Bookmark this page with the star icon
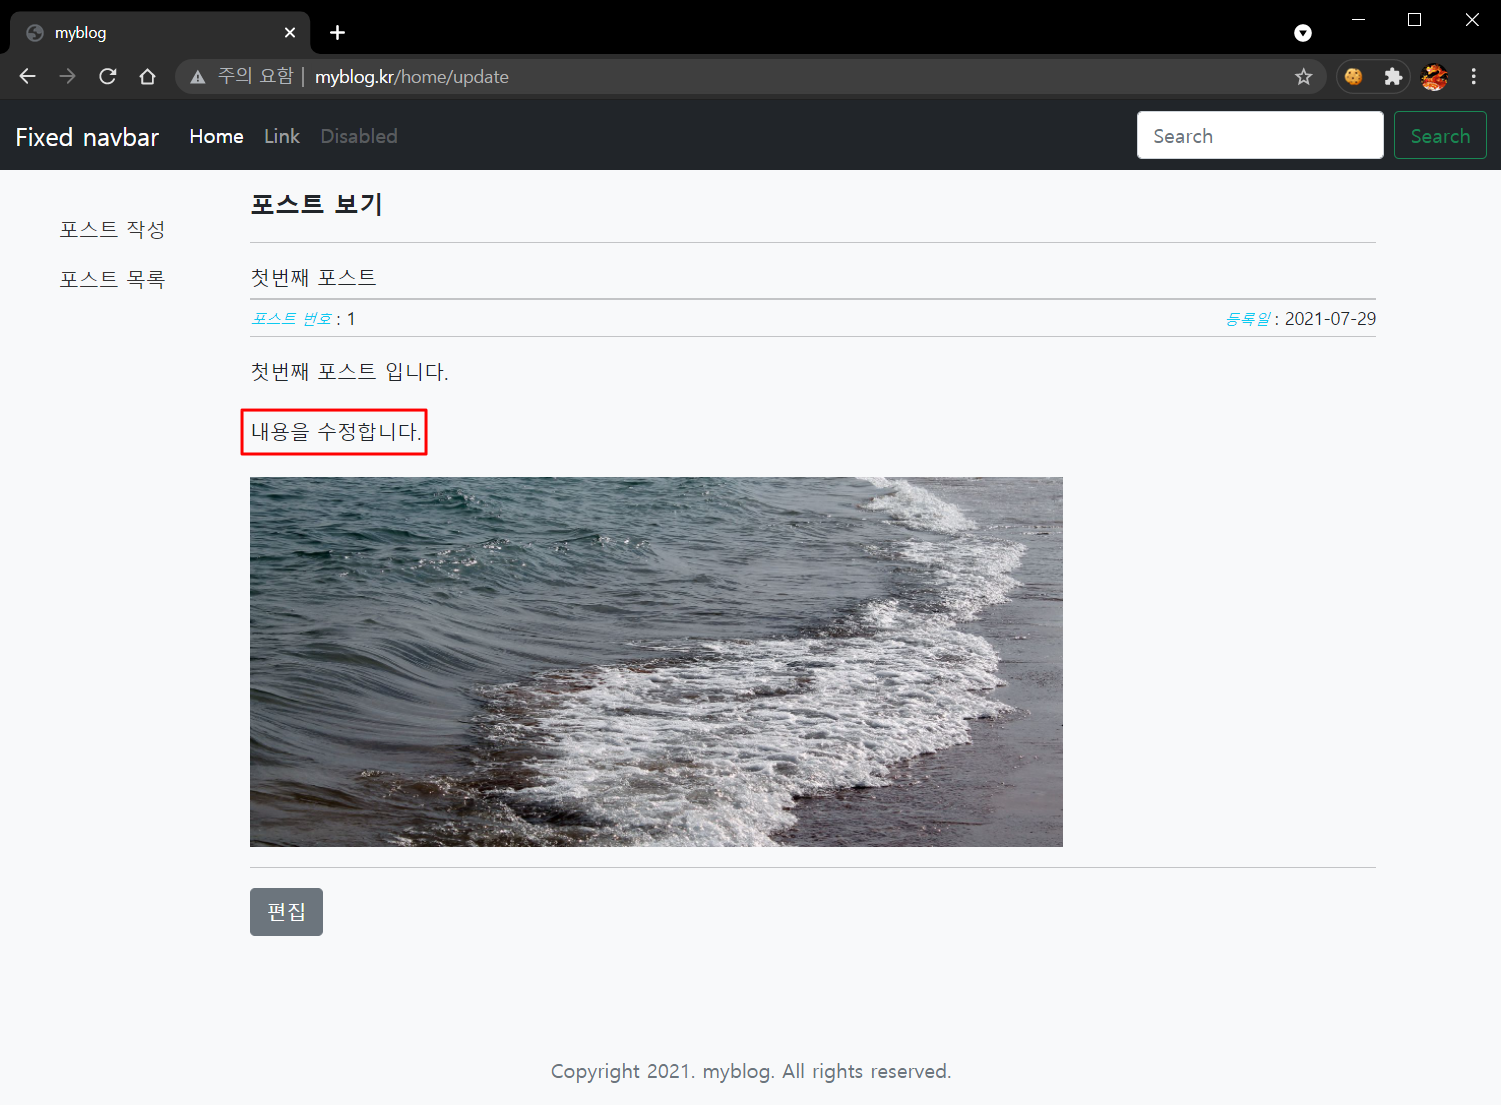 pos(1303,77)
